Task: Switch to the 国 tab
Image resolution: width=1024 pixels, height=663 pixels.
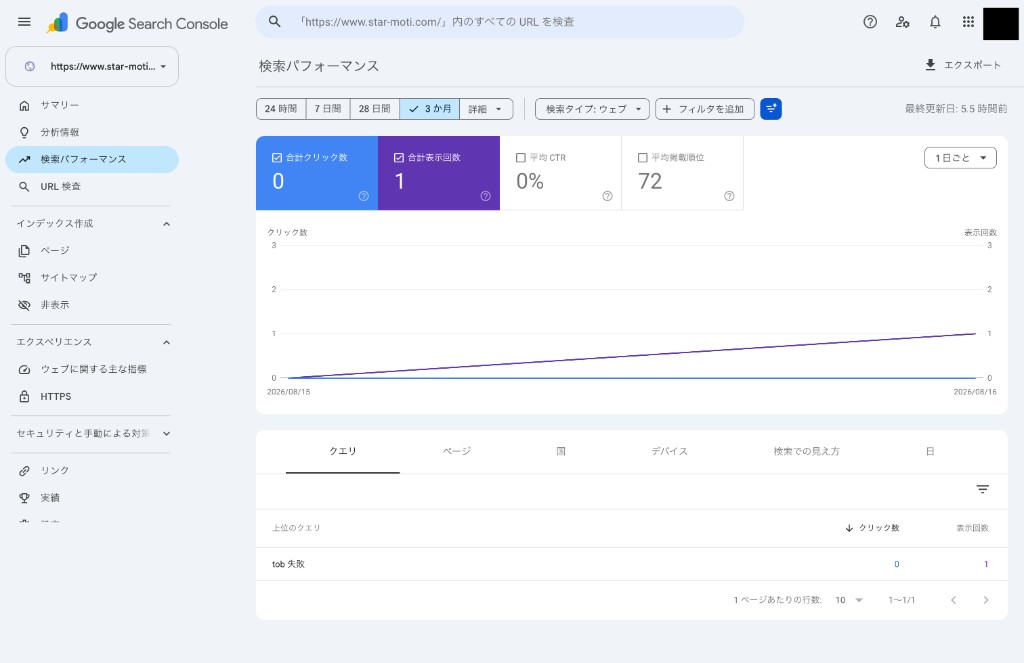Action: (561, 451)
